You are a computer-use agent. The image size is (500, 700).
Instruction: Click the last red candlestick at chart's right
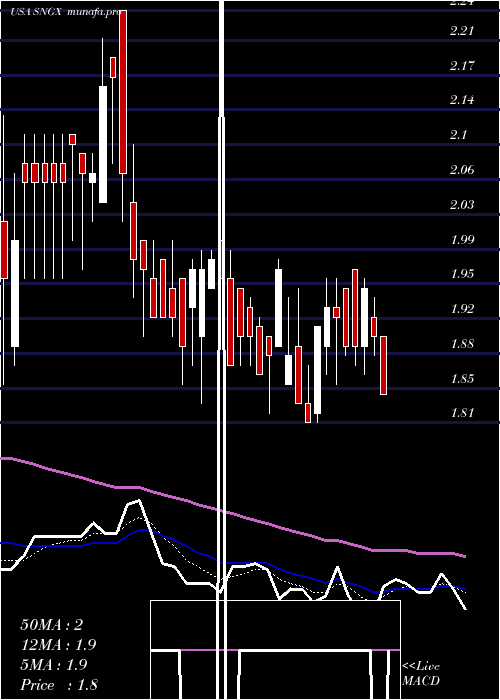click(x=383, y=366)
